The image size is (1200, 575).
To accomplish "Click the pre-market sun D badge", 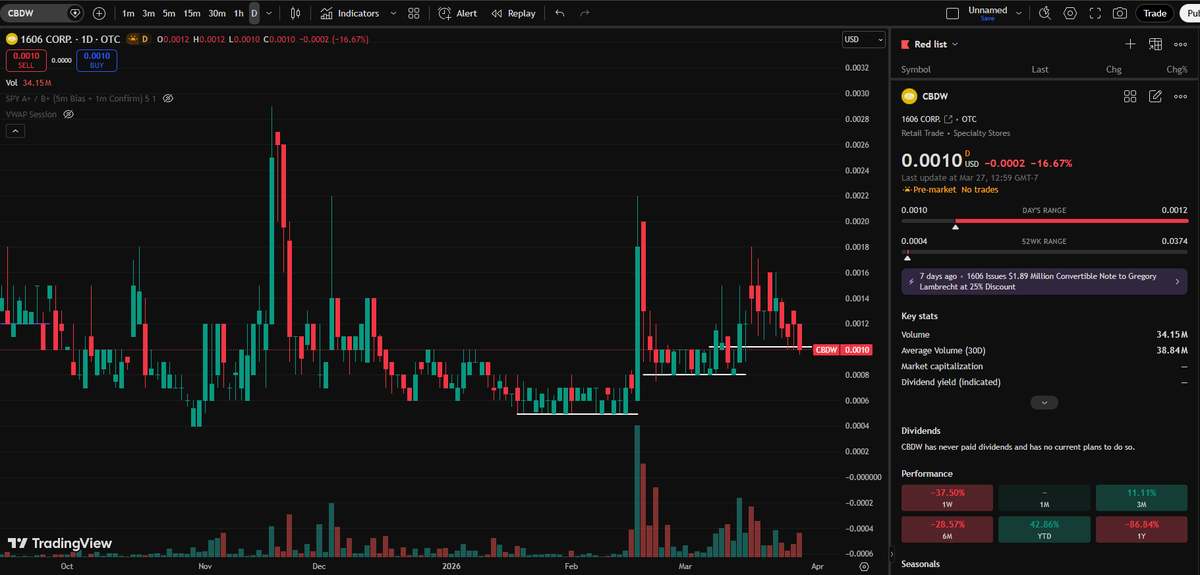I will tap(137, 39).
